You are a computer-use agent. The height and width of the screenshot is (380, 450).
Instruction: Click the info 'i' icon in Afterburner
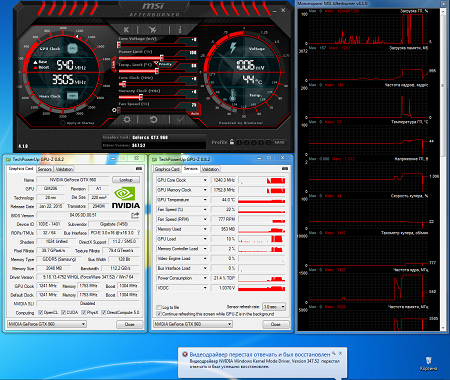point(180,30)
